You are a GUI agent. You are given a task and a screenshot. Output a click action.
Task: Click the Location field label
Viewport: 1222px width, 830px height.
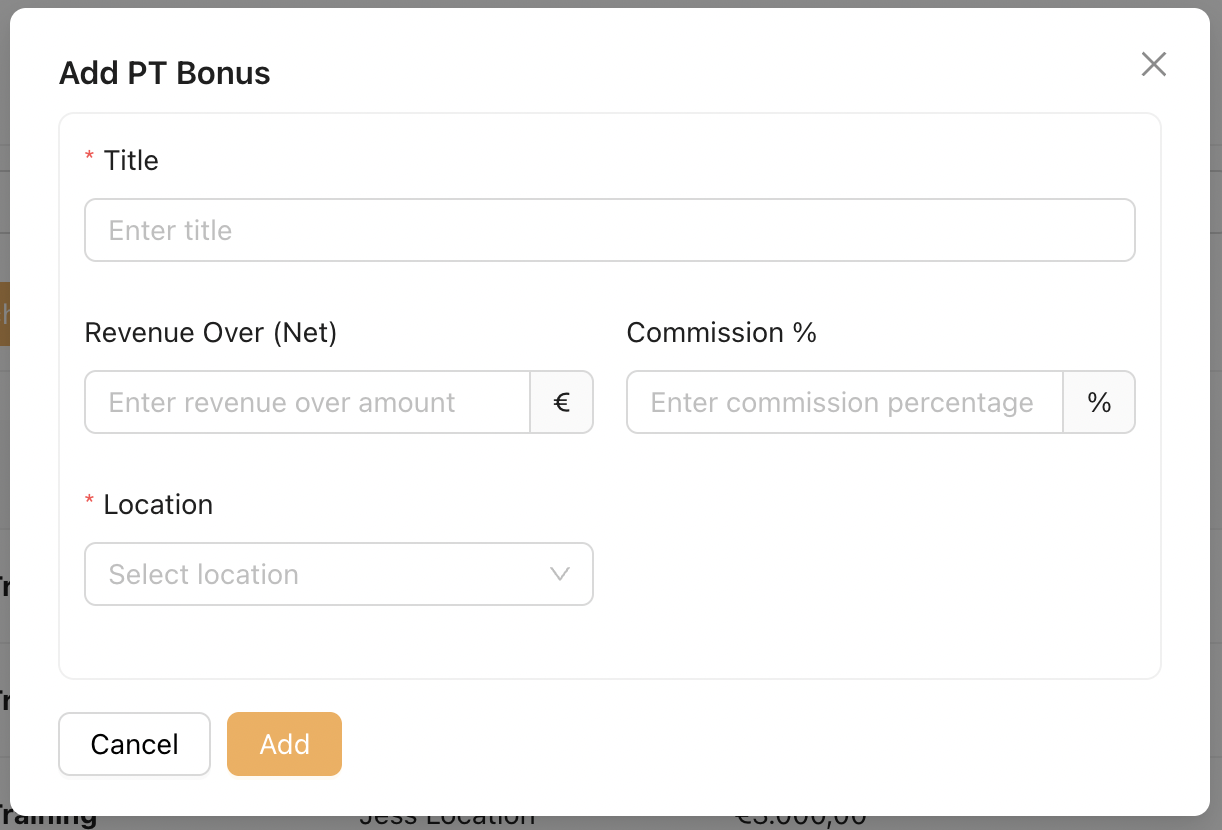pyautogui.click(x=158, y=505)
